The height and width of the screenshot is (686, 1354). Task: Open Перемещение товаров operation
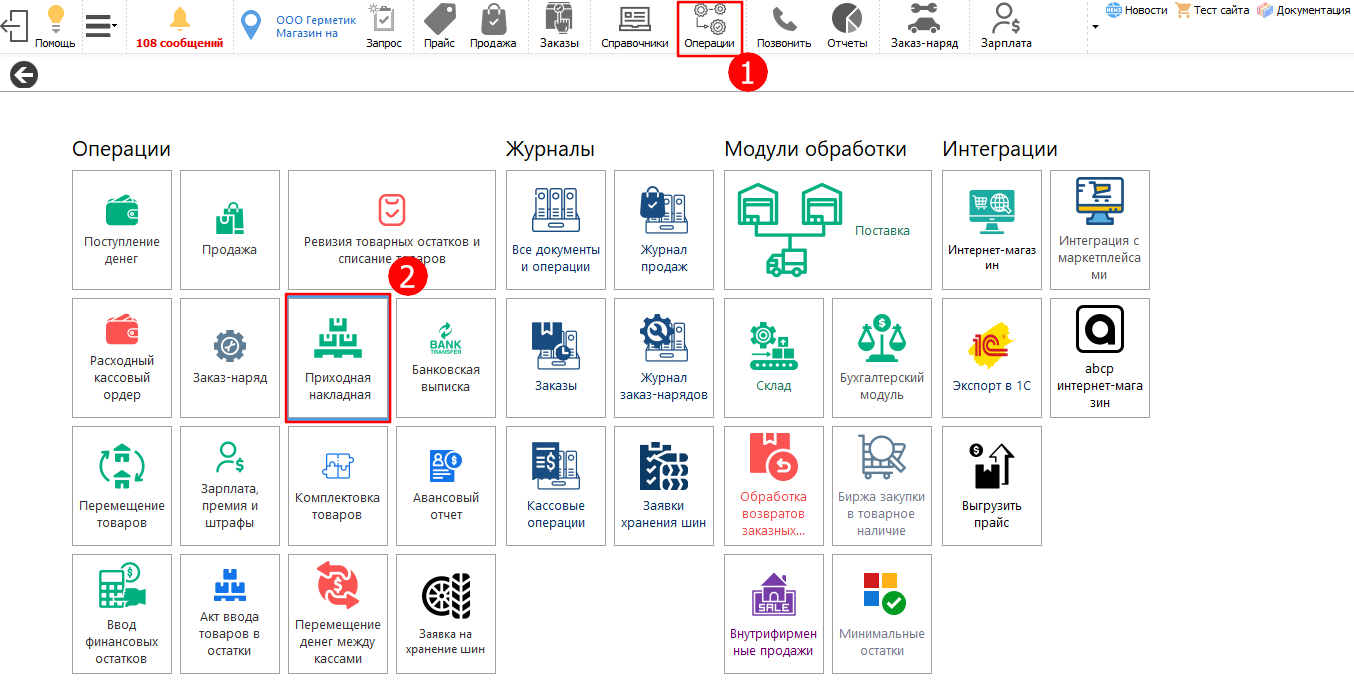click(122, 486)
